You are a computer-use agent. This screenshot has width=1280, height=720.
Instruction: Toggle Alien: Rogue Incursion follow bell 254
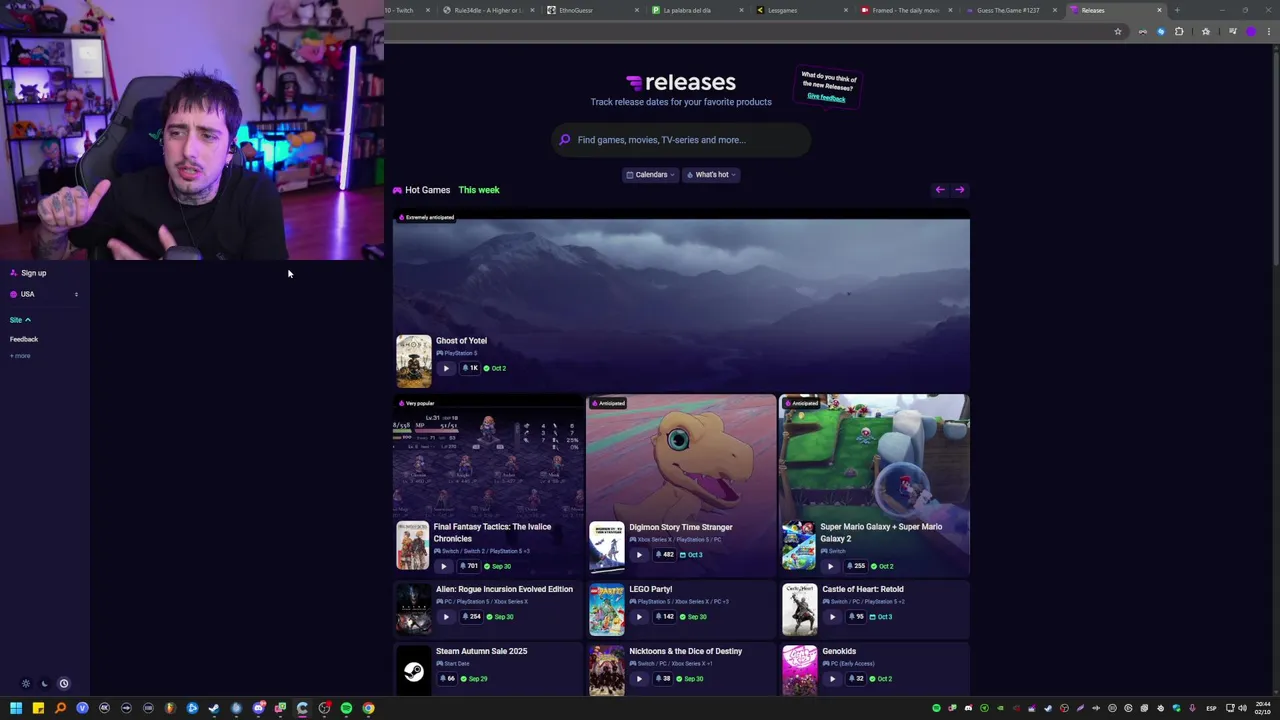[x=471, y=617]
